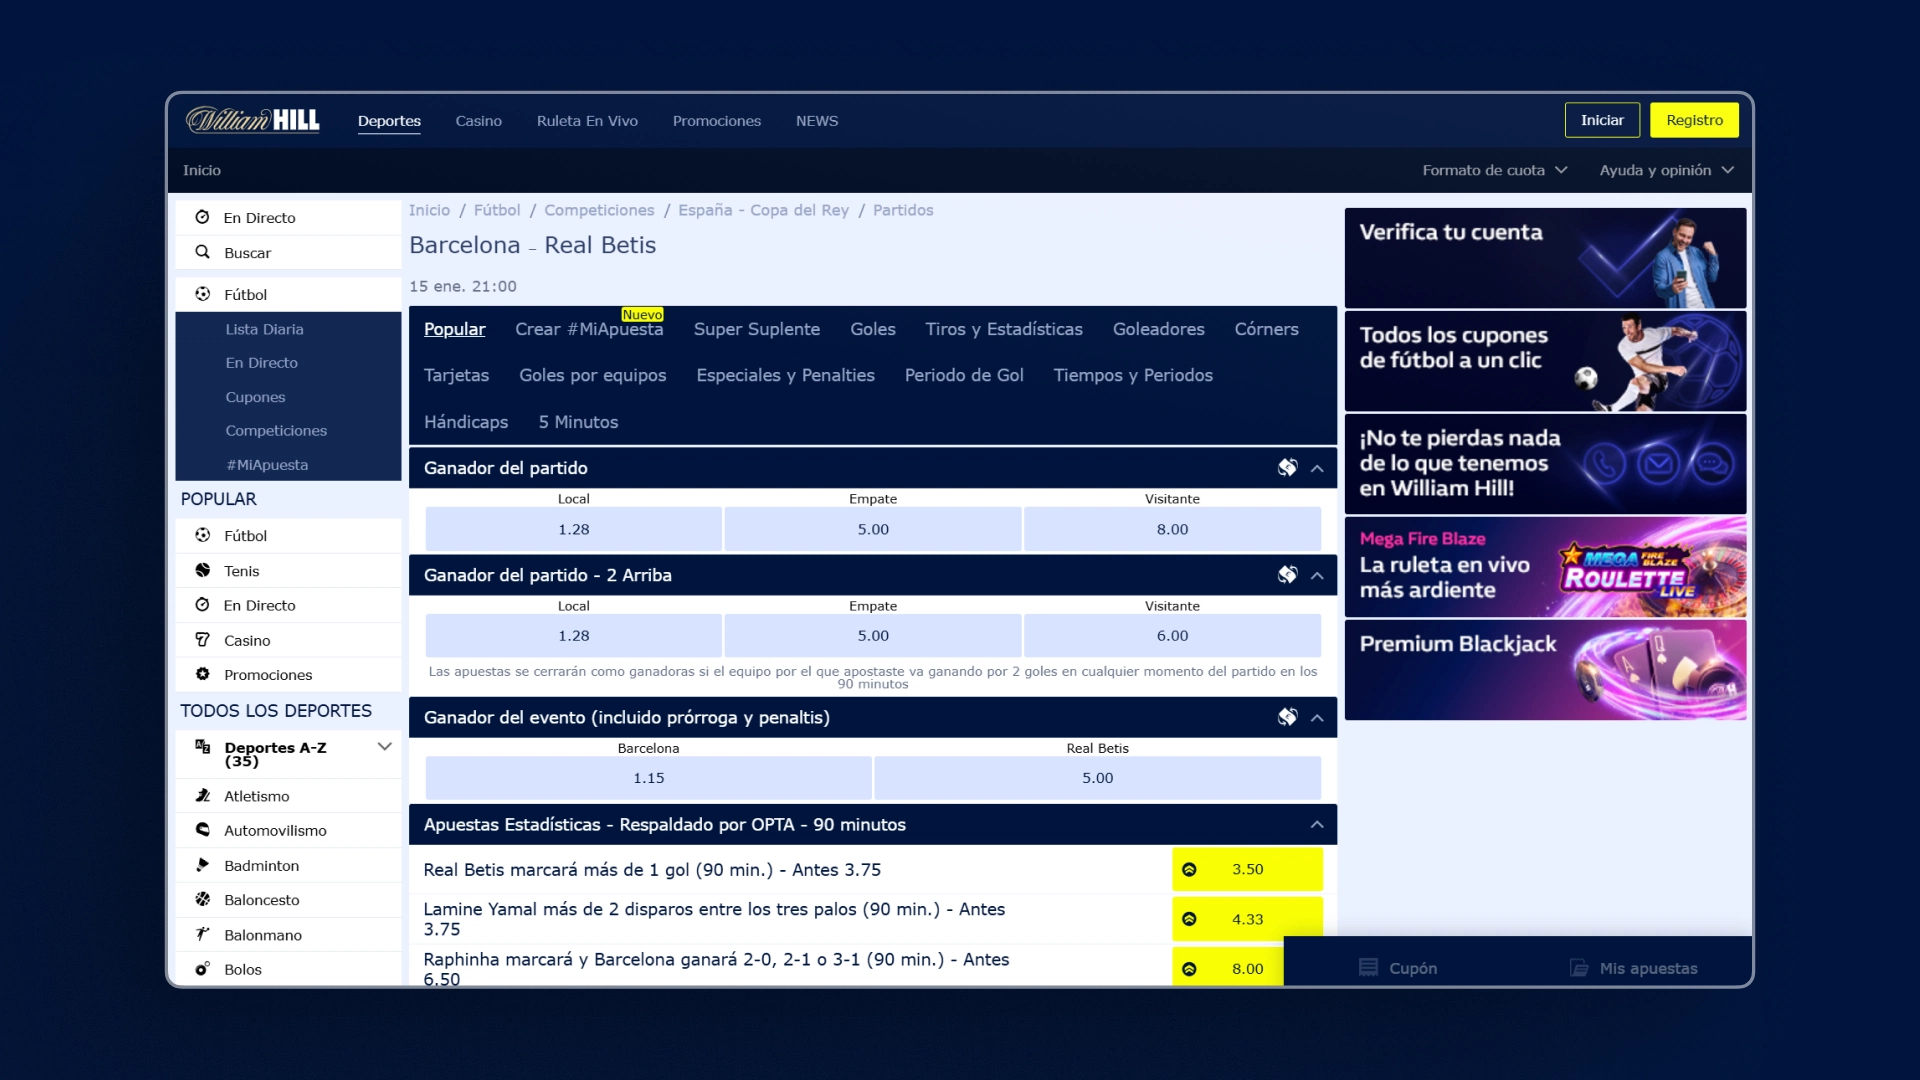This screenshot has width=1920, height=1080.
Task: Select the Goles tab
Action: (872, 329)
